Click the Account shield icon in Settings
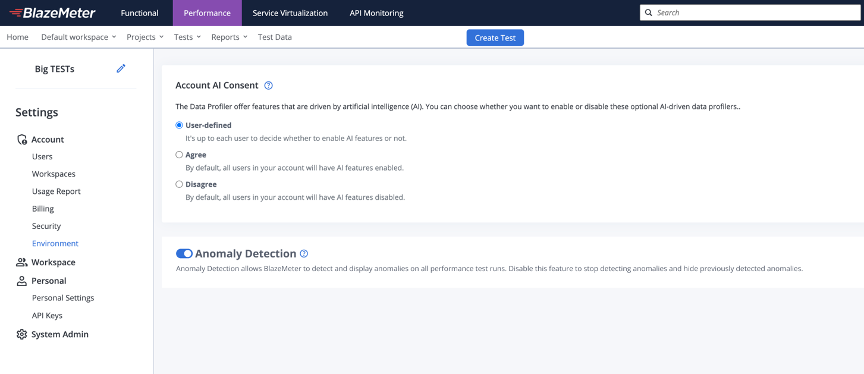The height and width of the screenshot is (374, 864). (22, 139)
